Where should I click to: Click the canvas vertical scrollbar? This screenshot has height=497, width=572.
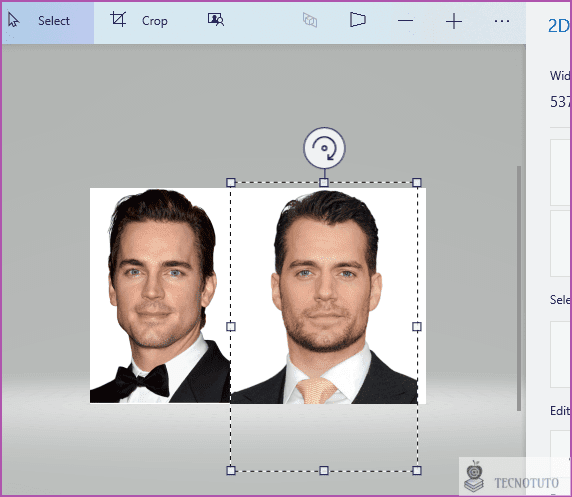519,288
